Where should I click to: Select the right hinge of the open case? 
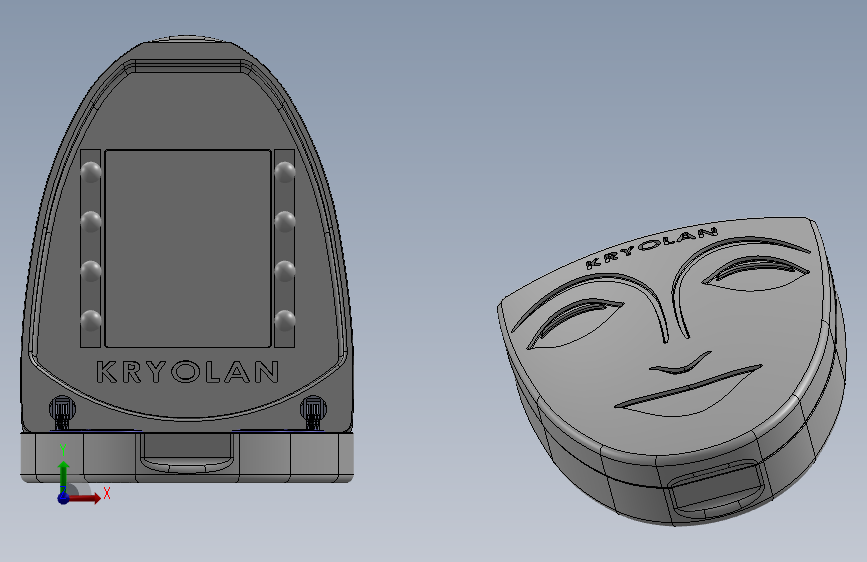coord(313,412)
